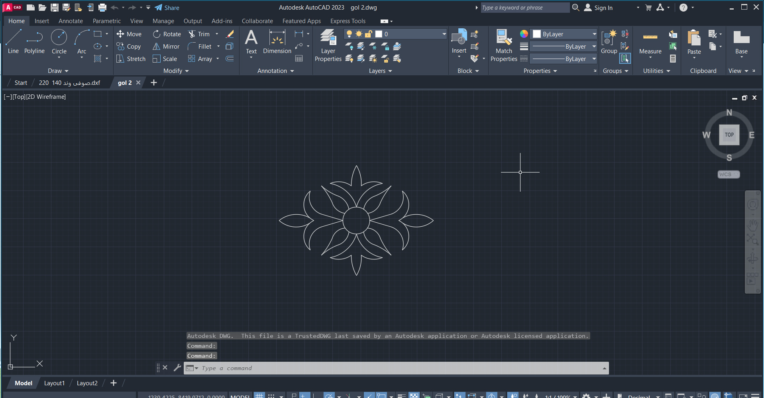This screenshot has width=764, height=398.
Task: Open the layer selection dropdown showing 0
Action: pyautogui.click(x=395, y=34)
